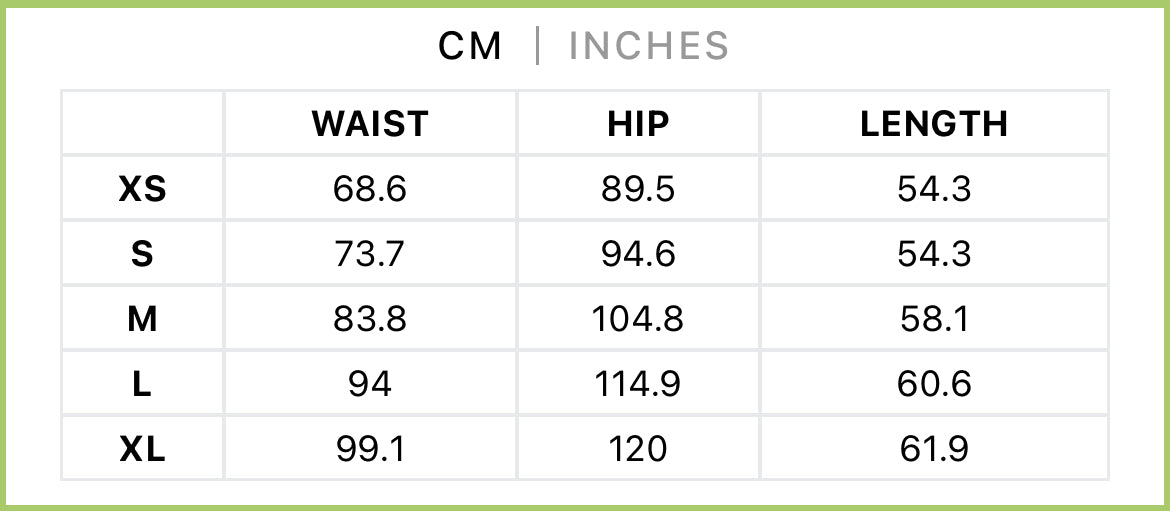Click the M length value 58.1

click(934, 320)
